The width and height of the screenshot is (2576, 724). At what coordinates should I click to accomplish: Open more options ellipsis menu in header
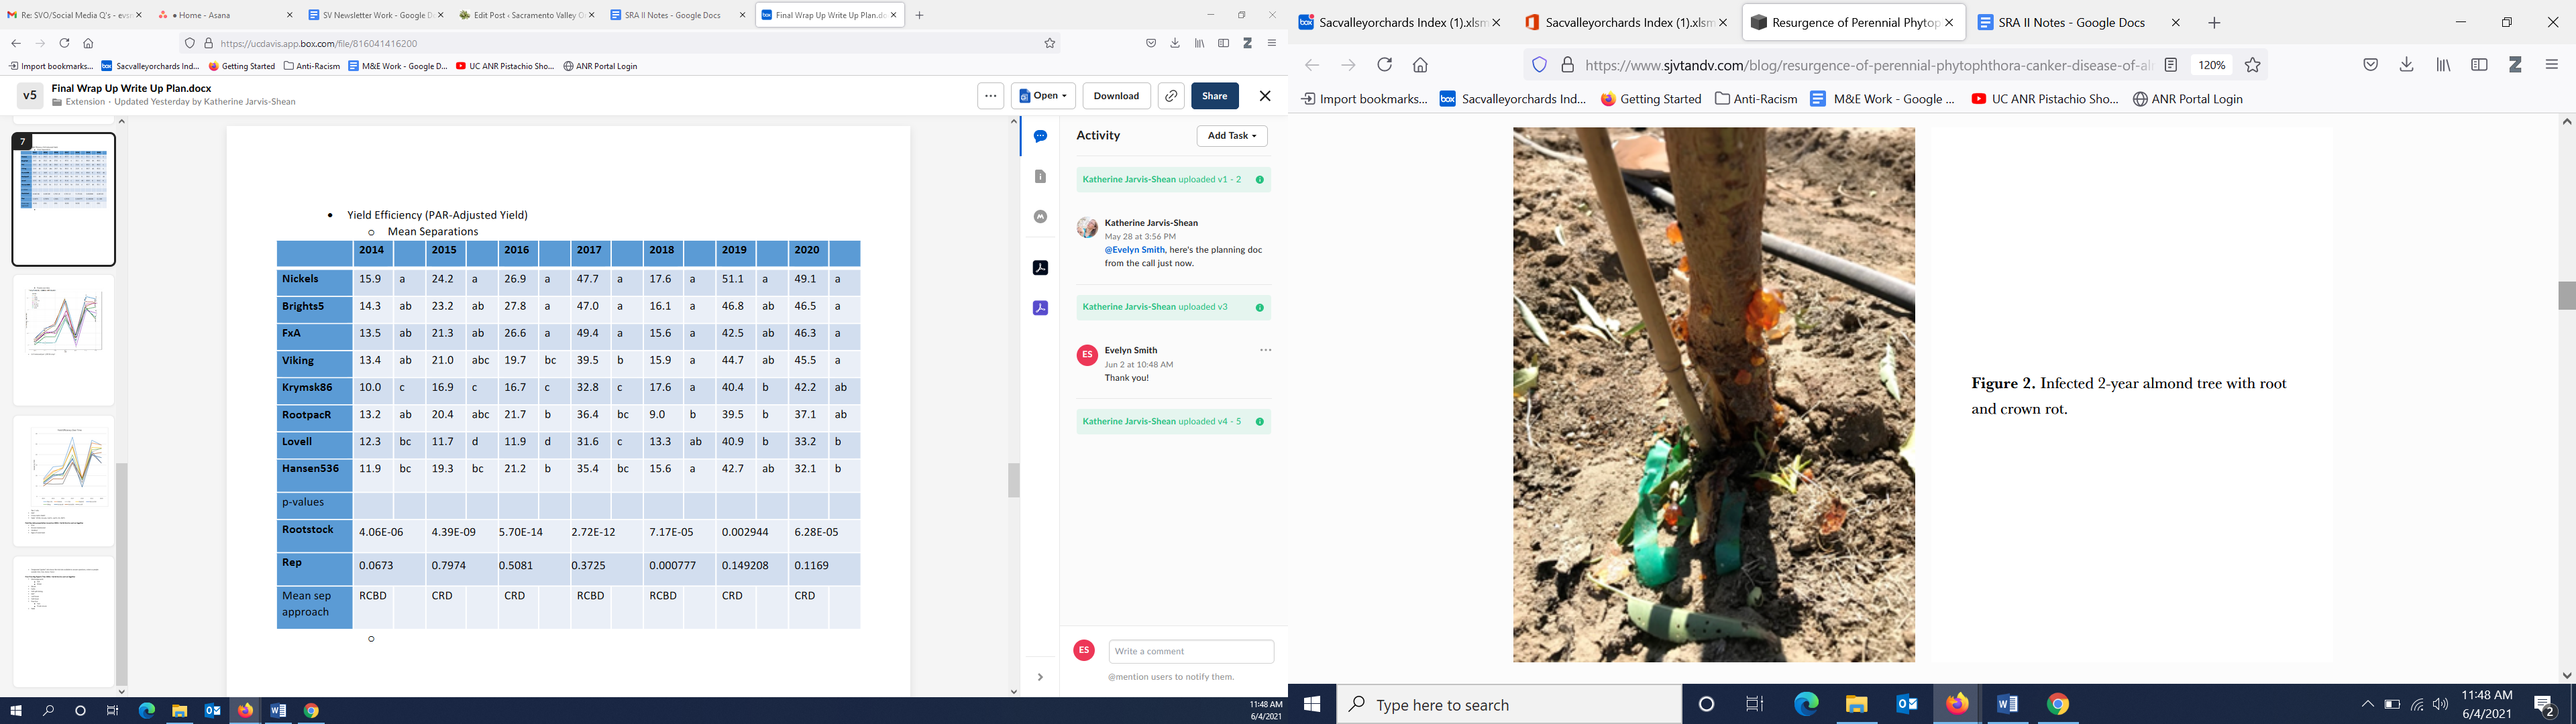(x=990, y=96)
